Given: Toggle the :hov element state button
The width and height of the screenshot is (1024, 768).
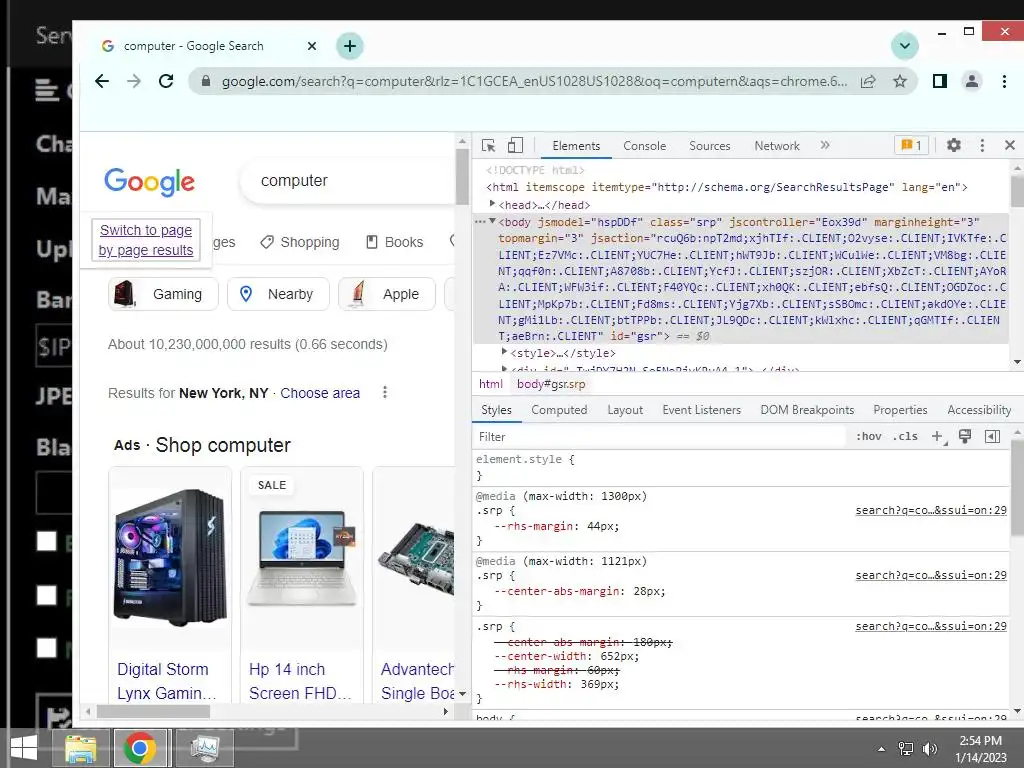Looking at the screenshot, I should (x=869, y=436).
